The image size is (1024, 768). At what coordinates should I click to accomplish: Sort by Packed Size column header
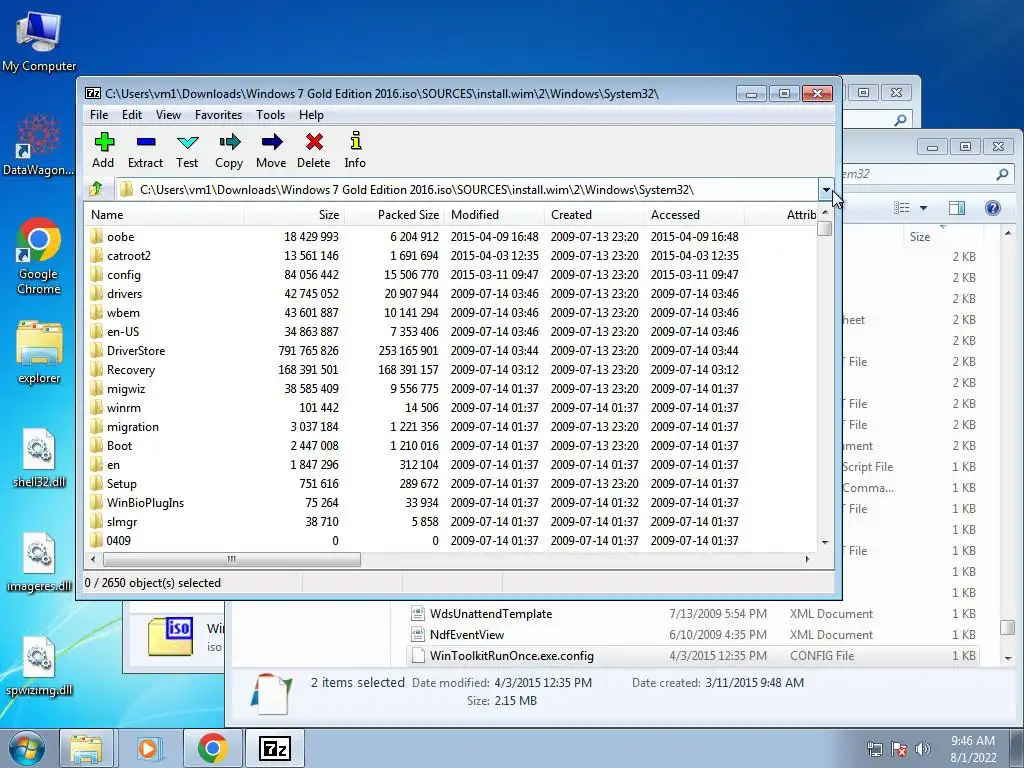[x=394, y=214]
